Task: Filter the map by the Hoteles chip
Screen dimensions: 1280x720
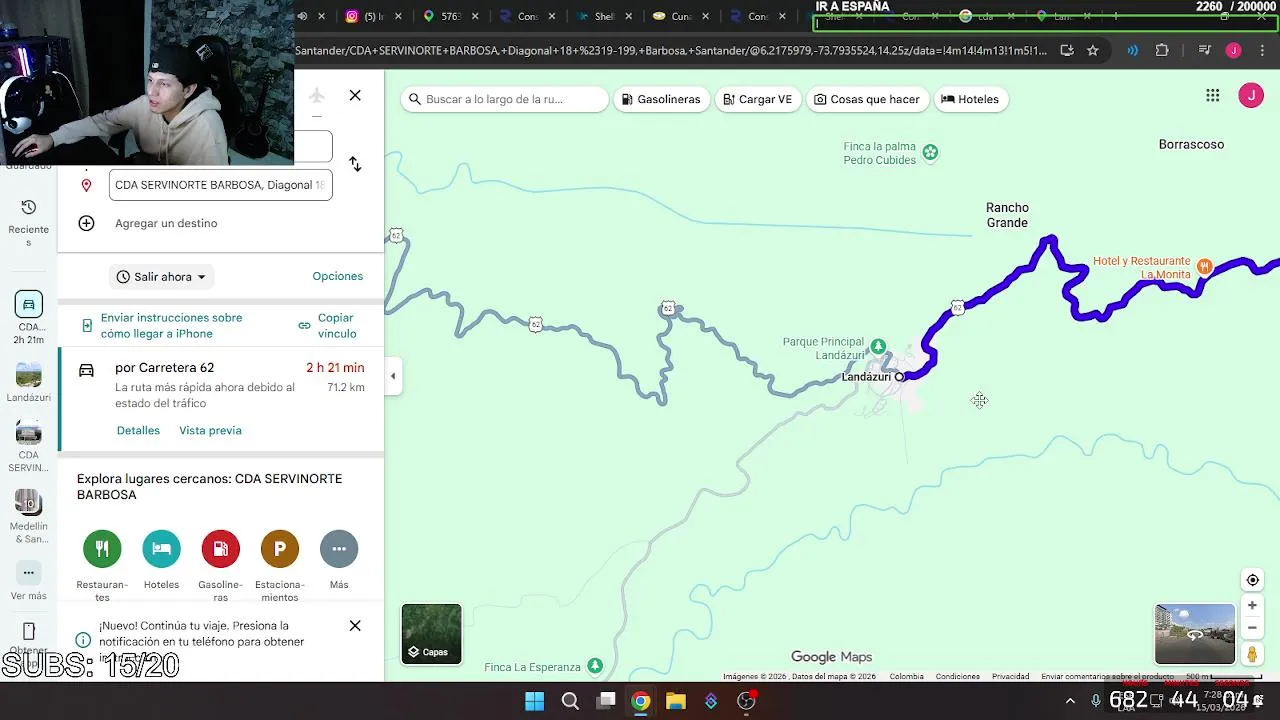Action: click(970, 99)
